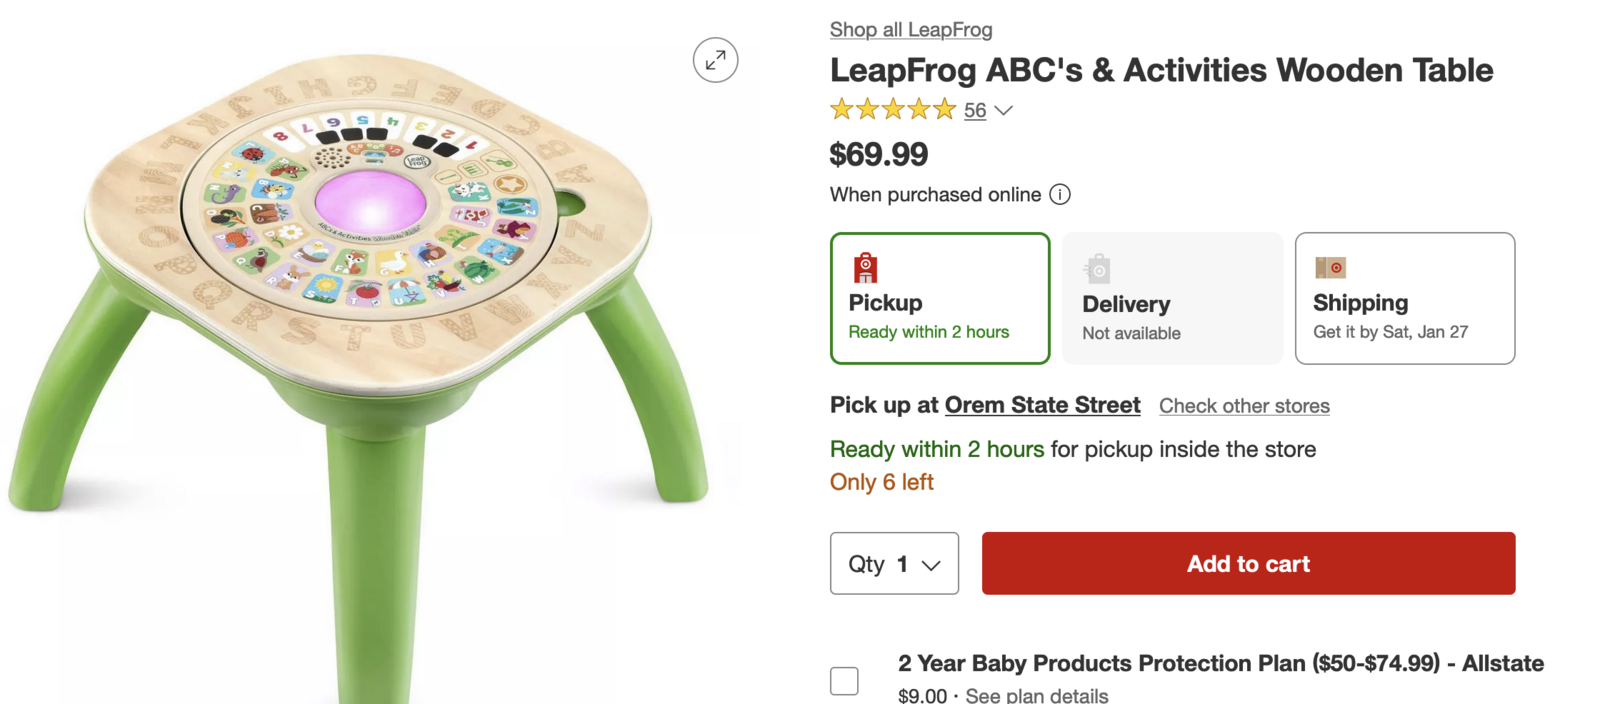This screenshot has width=1600, height=704.
Task: Expand the product image to fullscreen
Action: click(715, 60)
